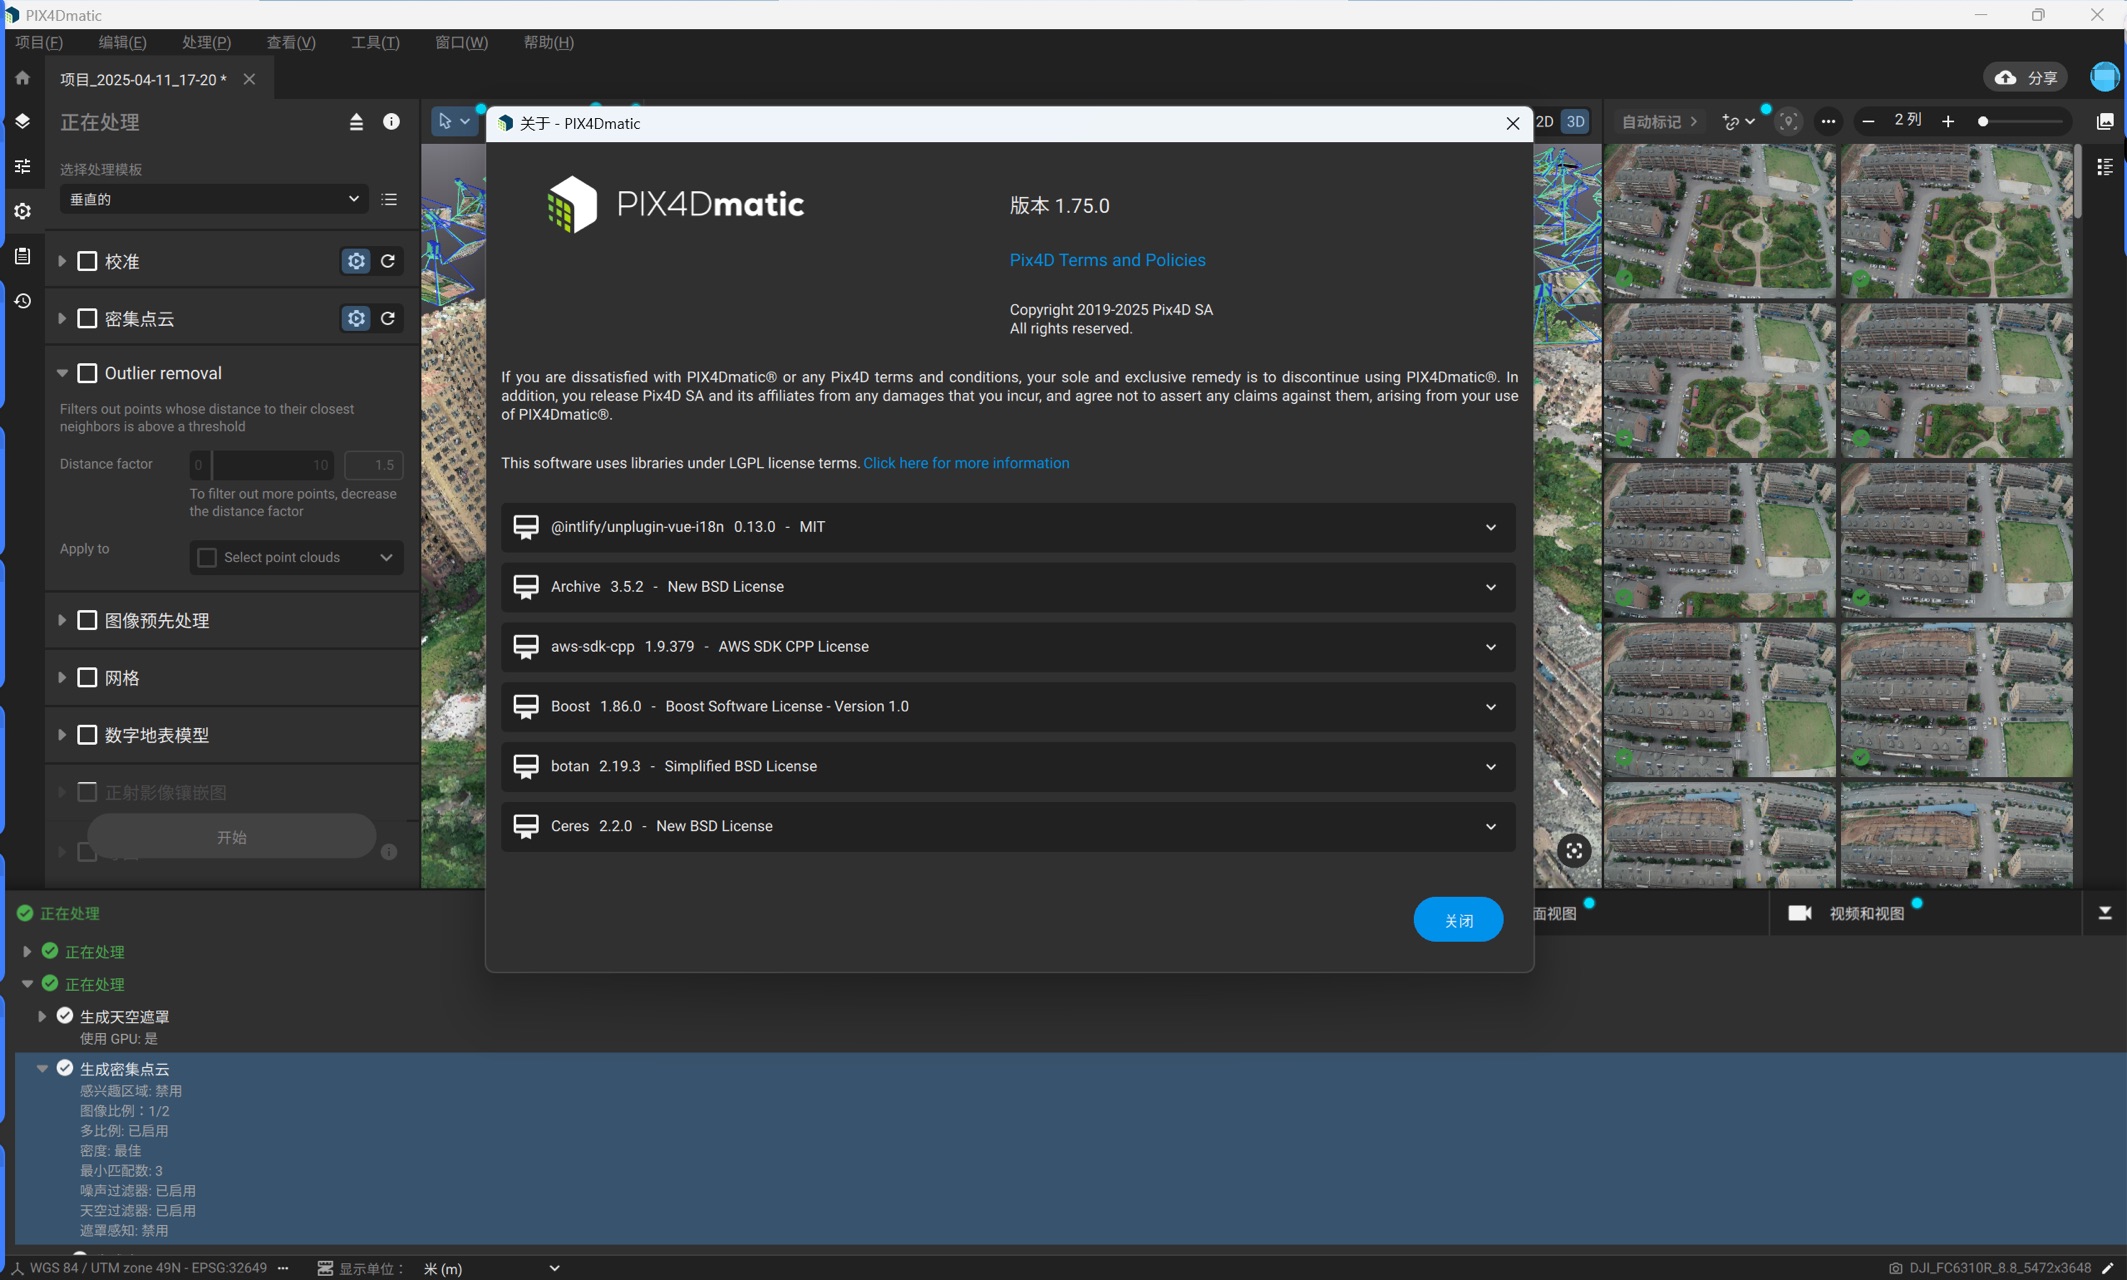The height and width of the screenshot is (1280, 2127).
Task: Open 校准 settings gear icon
Action: [356, 261]
